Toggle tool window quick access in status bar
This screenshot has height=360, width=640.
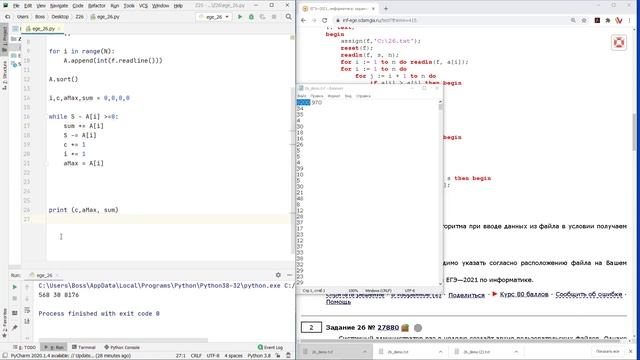tap(5, 356)
